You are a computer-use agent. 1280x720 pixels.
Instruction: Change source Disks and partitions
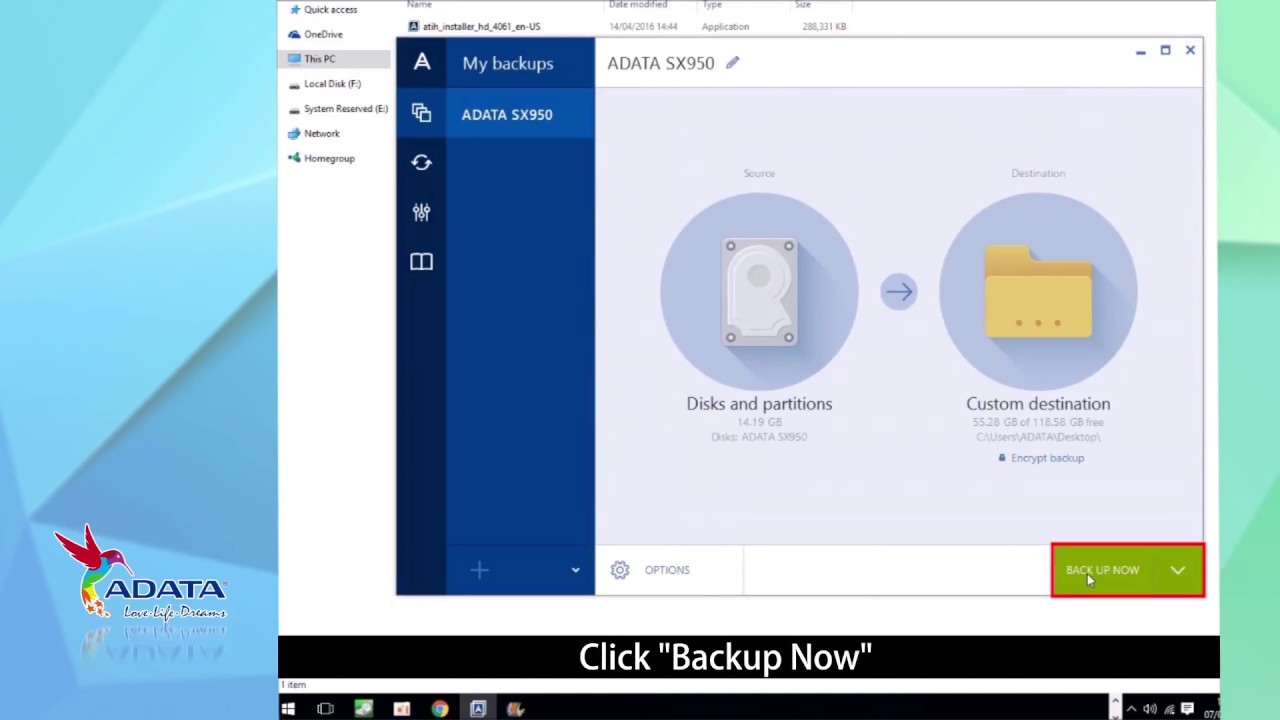(759, 291)
